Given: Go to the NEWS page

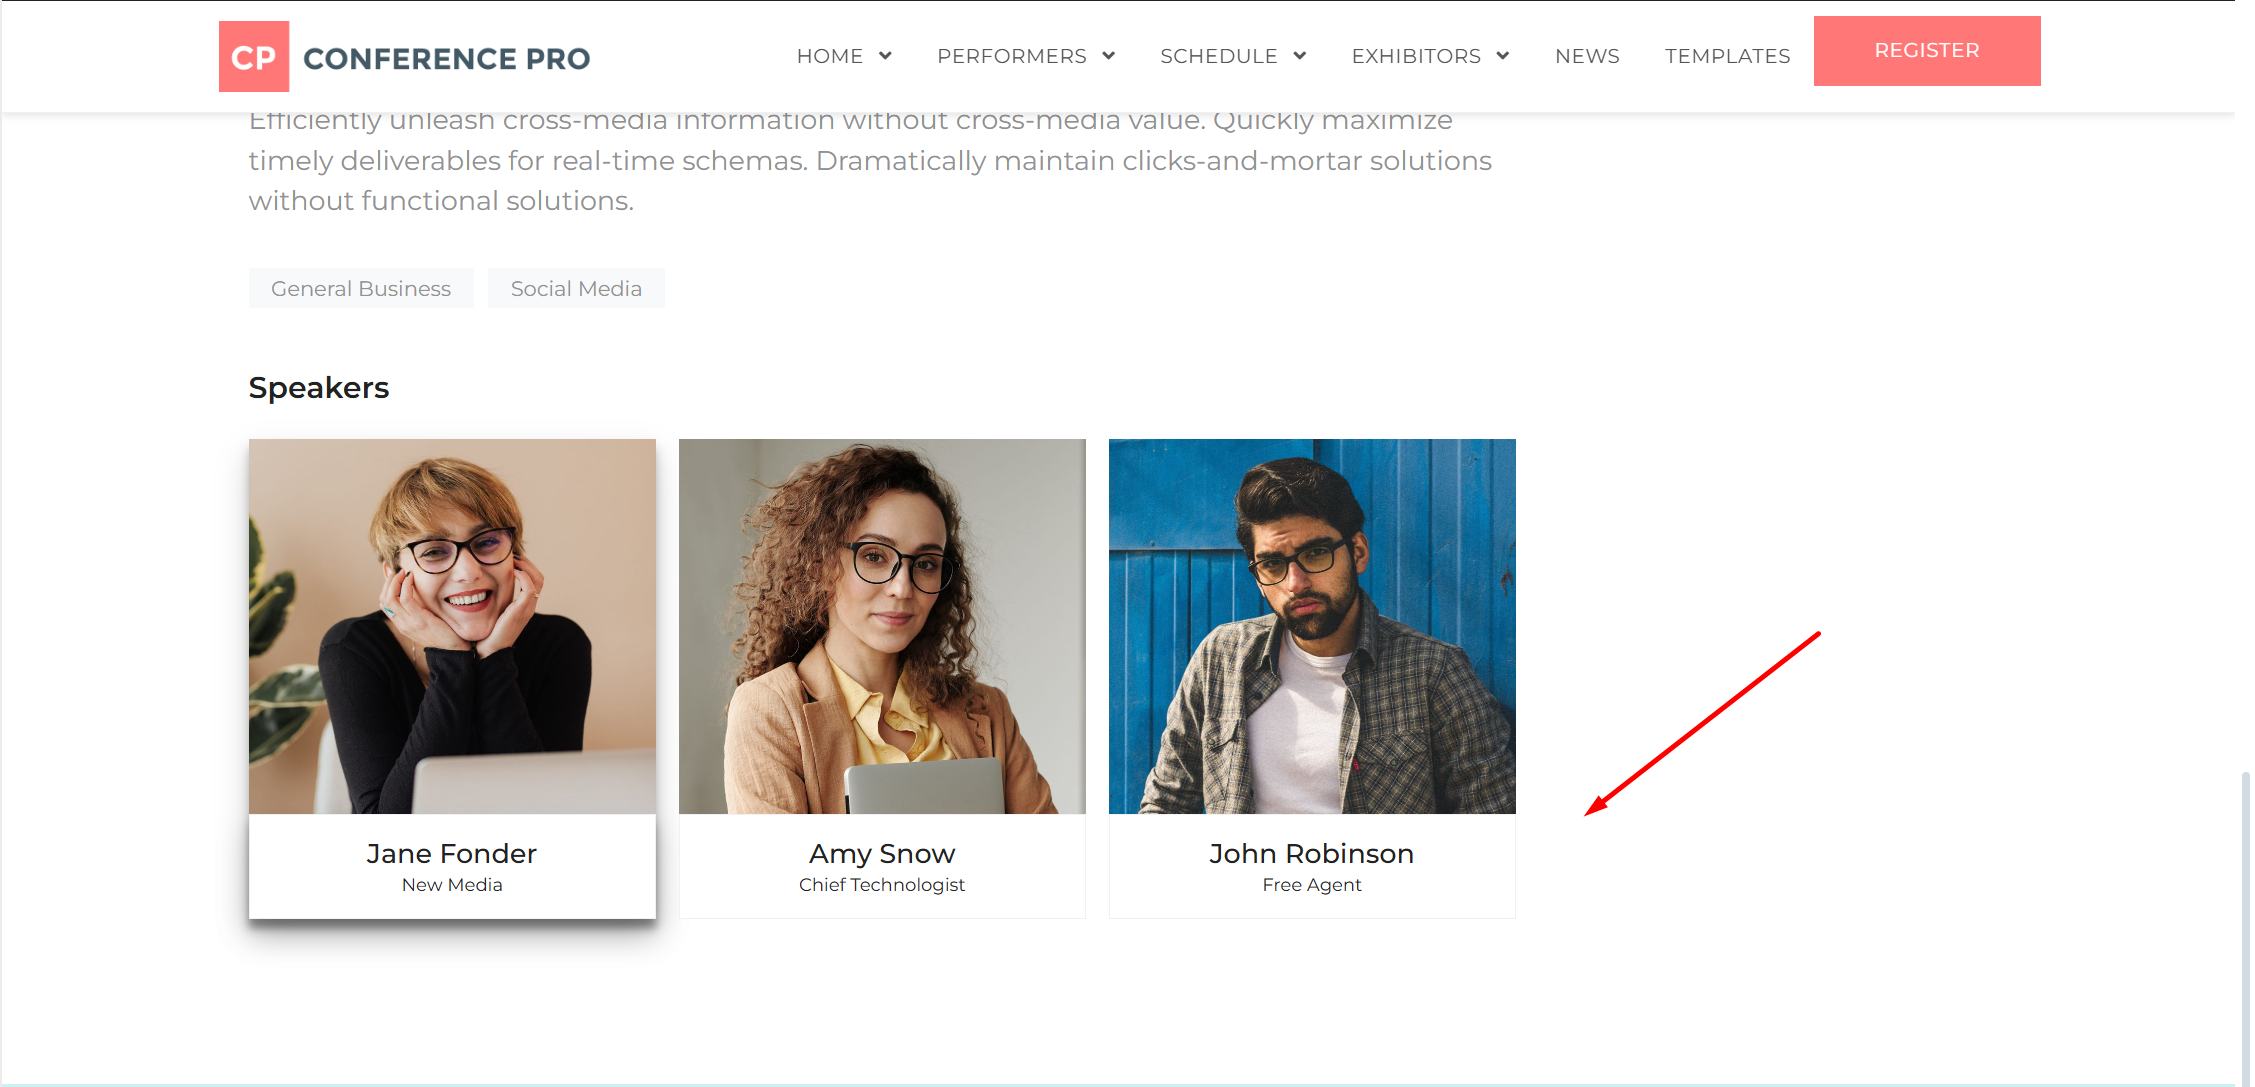Looking at the screenshot, I should [x=1587, y=56].
